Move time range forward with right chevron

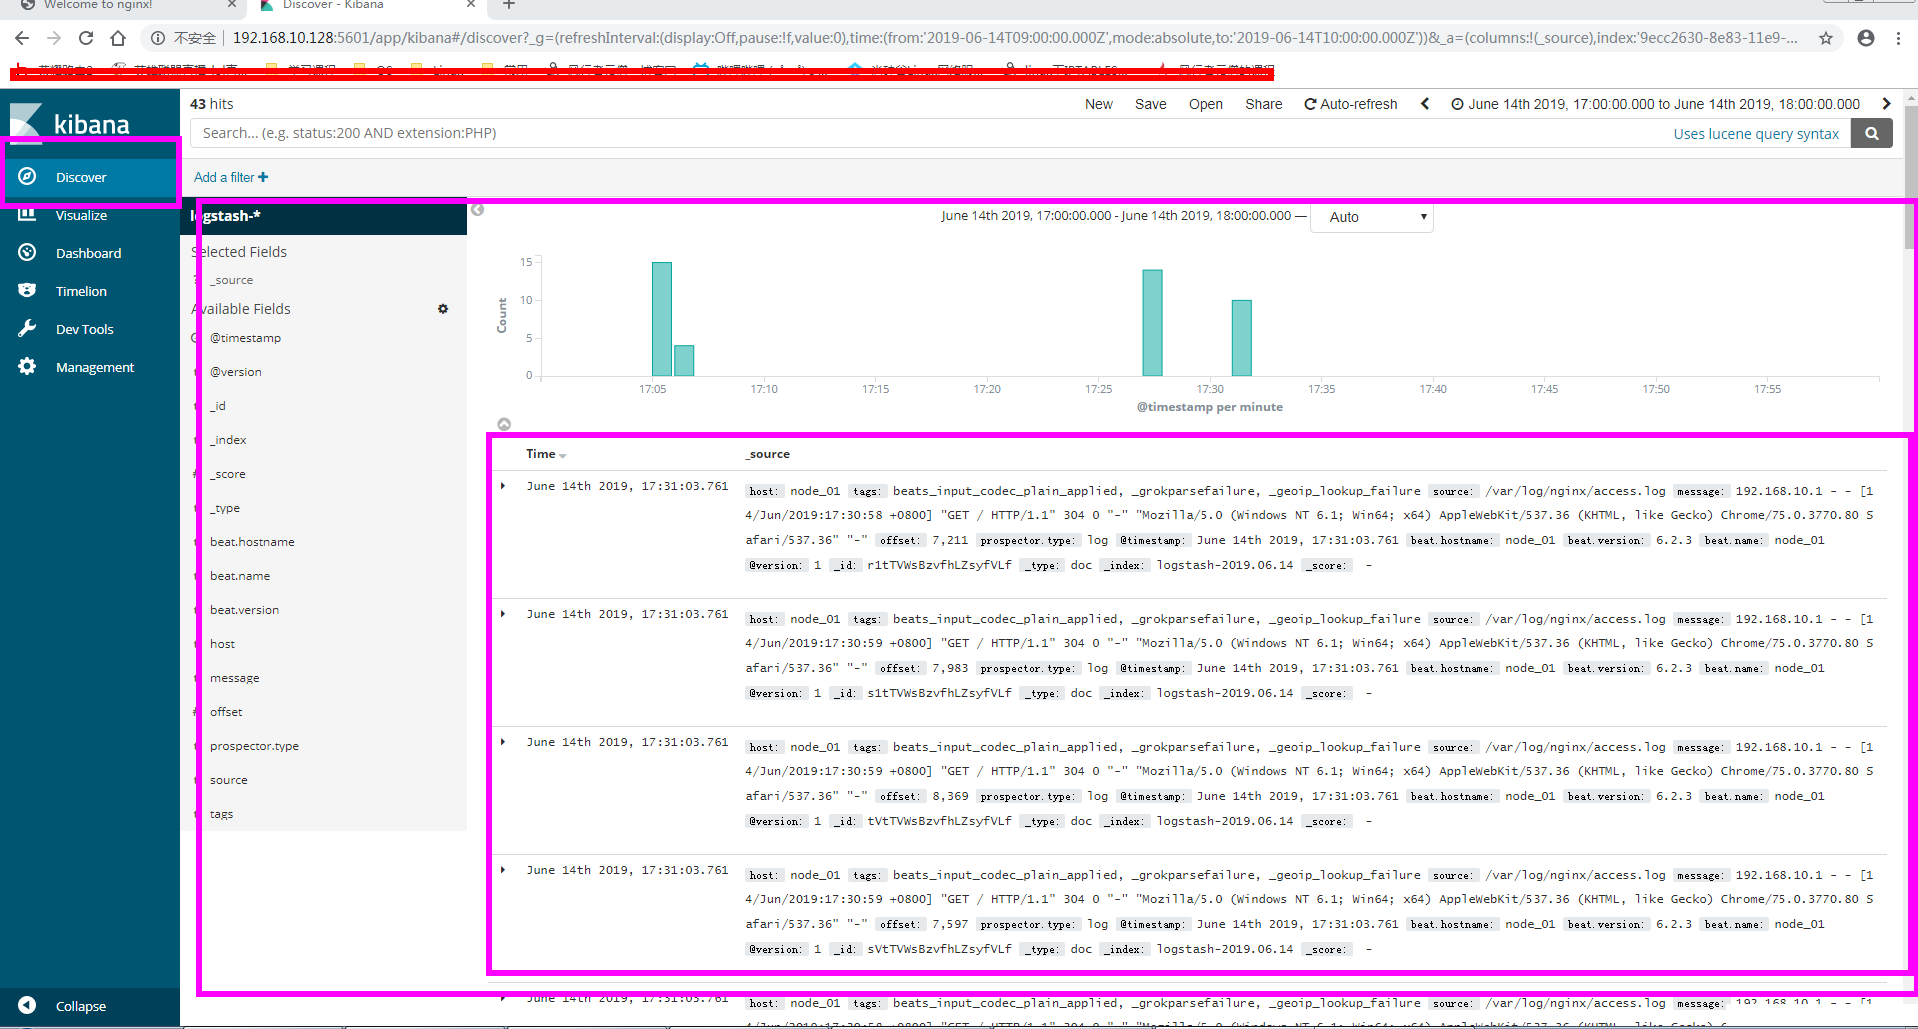1887,104
